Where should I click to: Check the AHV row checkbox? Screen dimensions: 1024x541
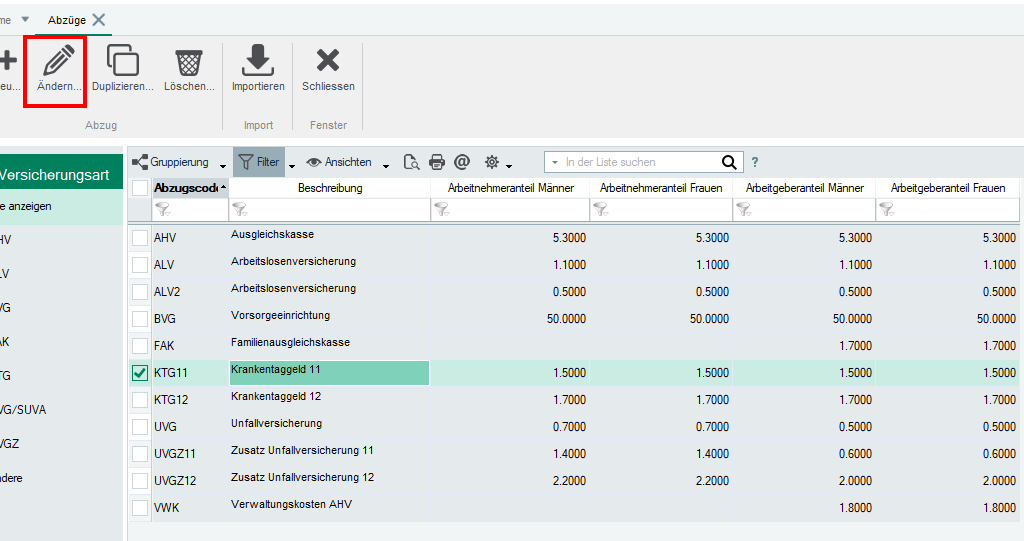click(x=140, y=238)
